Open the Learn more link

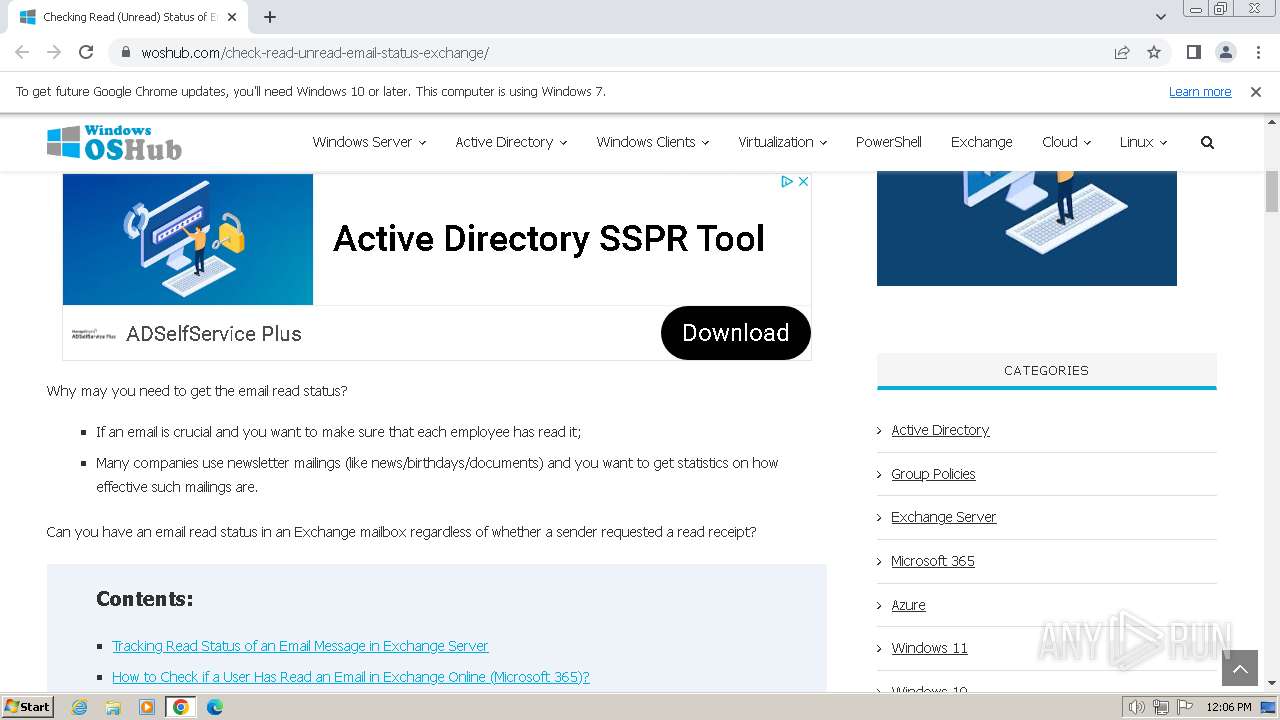click(1200, 92)
